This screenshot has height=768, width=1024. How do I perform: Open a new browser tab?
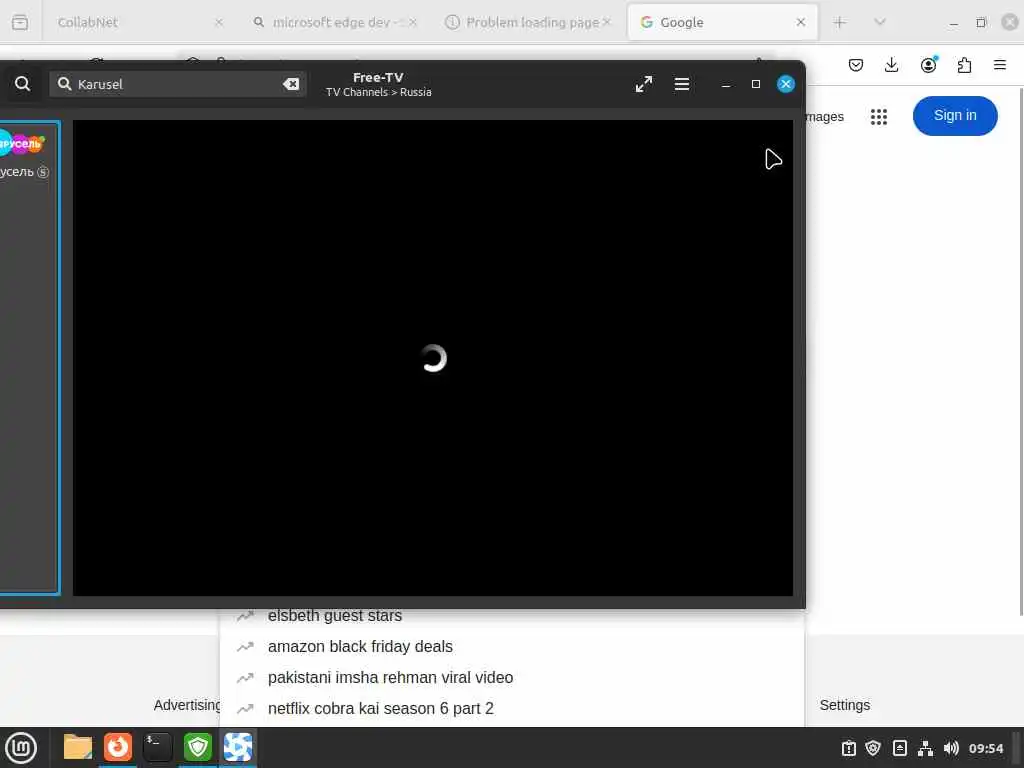point(840,22)
